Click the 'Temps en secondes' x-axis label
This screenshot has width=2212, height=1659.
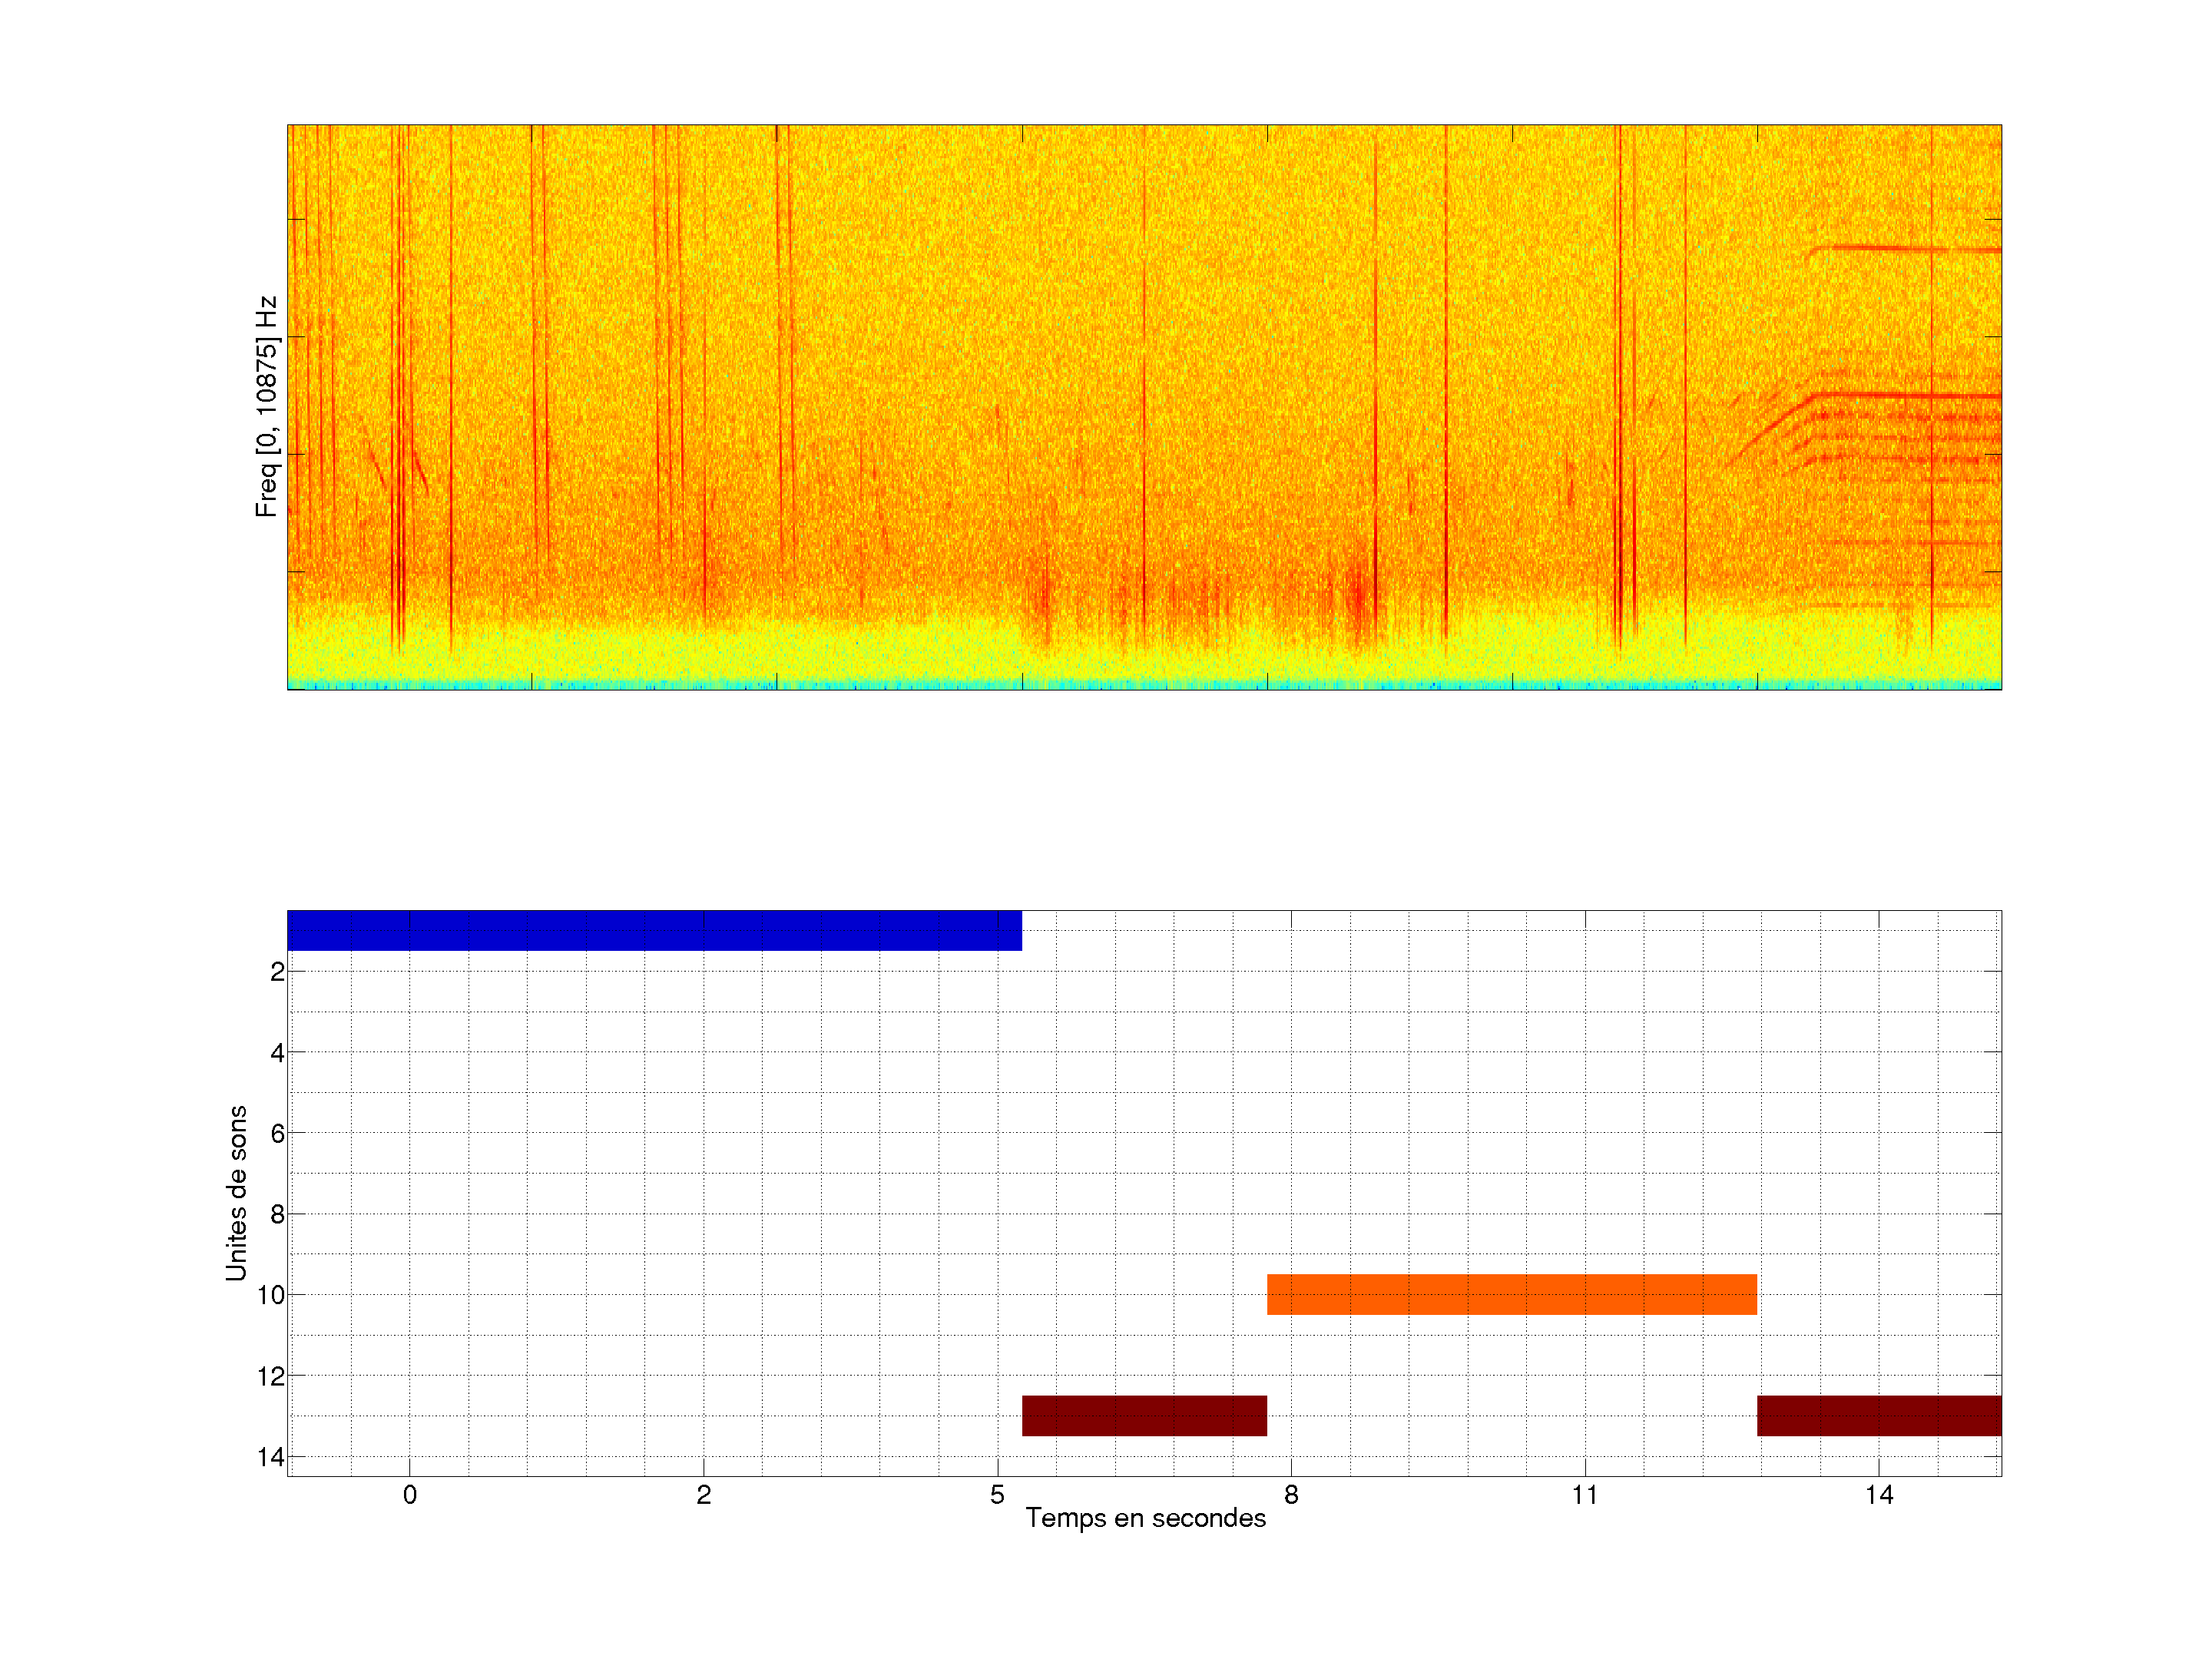click(x=1145, y=1518)
